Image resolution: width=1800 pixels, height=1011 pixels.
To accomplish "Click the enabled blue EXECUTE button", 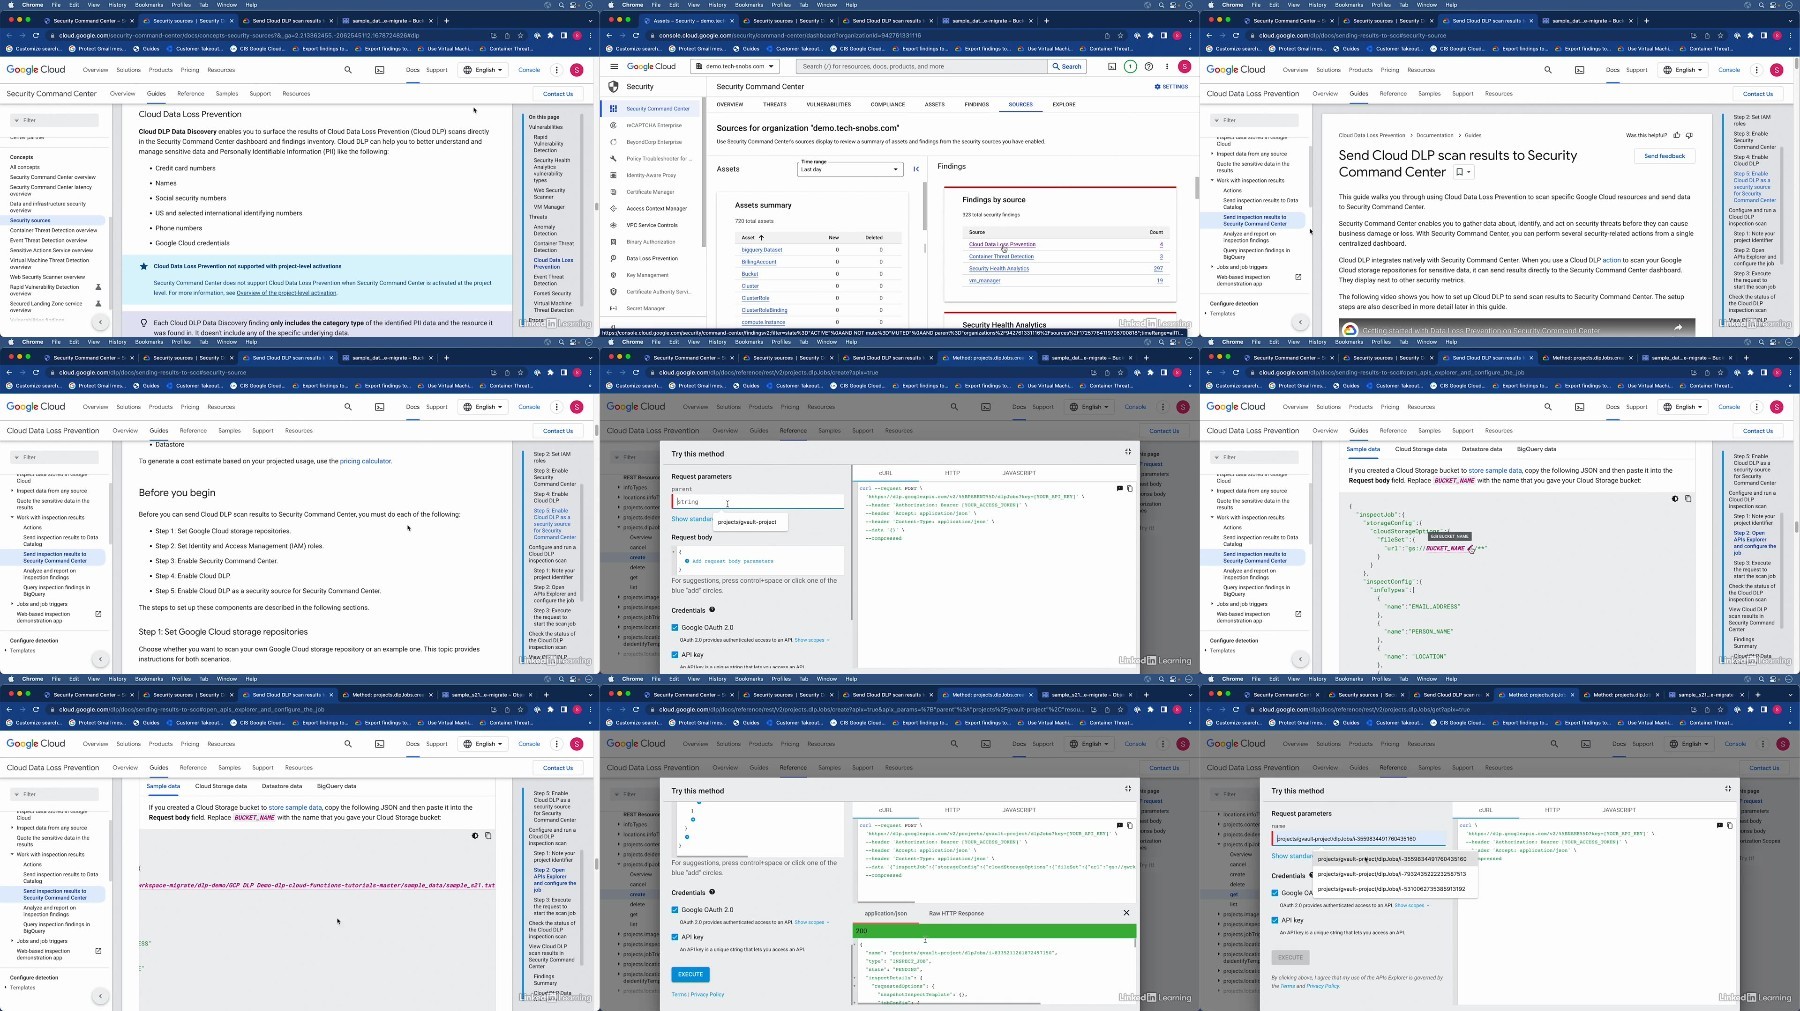I will pyautogui.click(x=691, y=974).
